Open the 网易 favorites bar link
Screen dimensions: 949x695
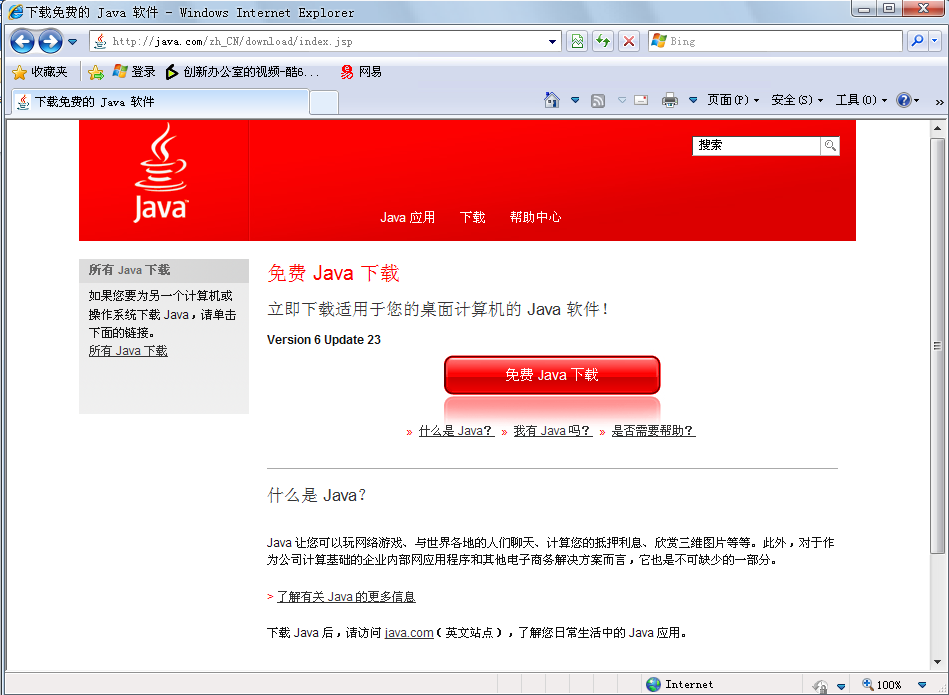361,72
